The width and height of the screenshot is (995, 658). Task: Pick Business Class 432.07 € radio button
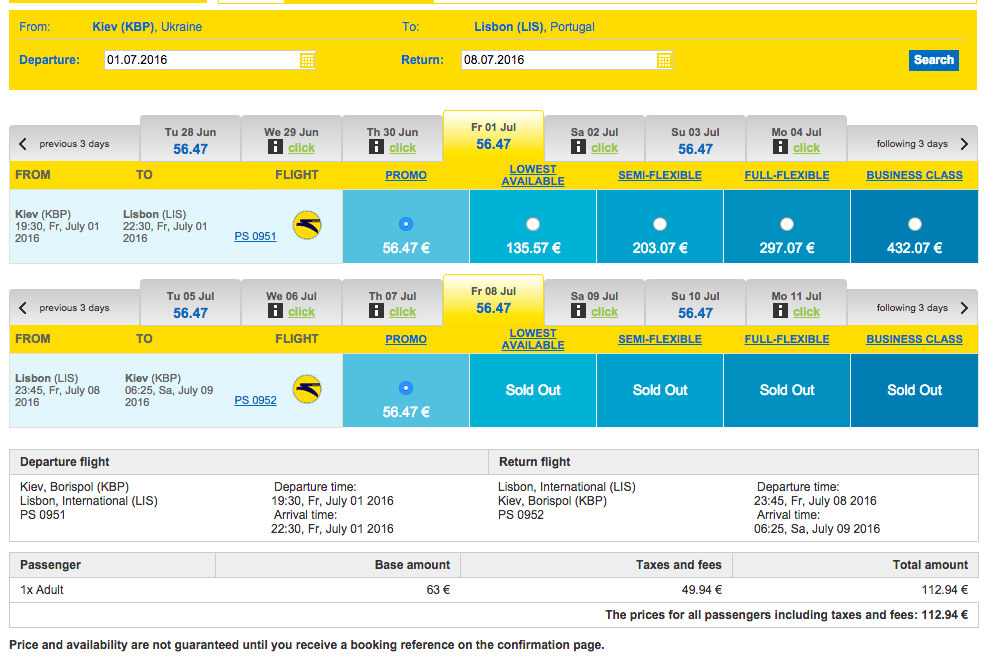pyautogui.click(x=914, y=224)
